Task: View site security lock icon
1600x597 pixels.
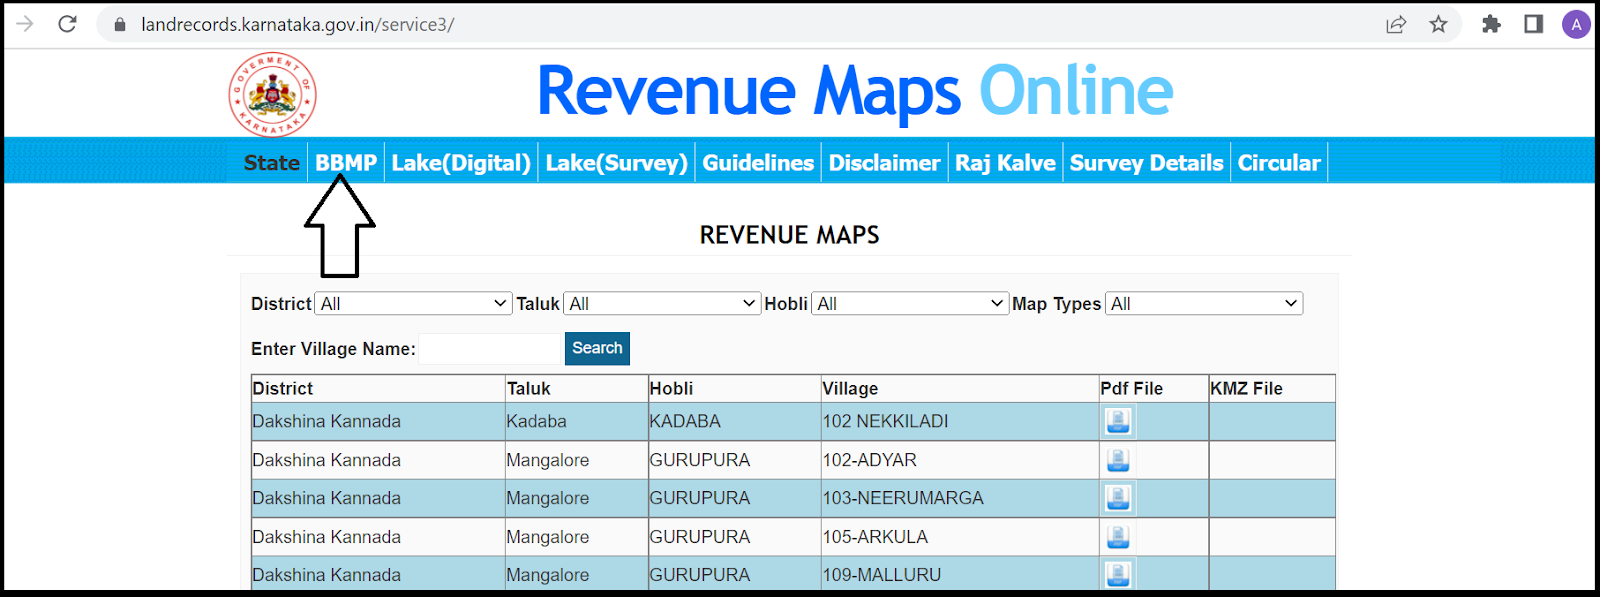Action: [x=120, y=24]
